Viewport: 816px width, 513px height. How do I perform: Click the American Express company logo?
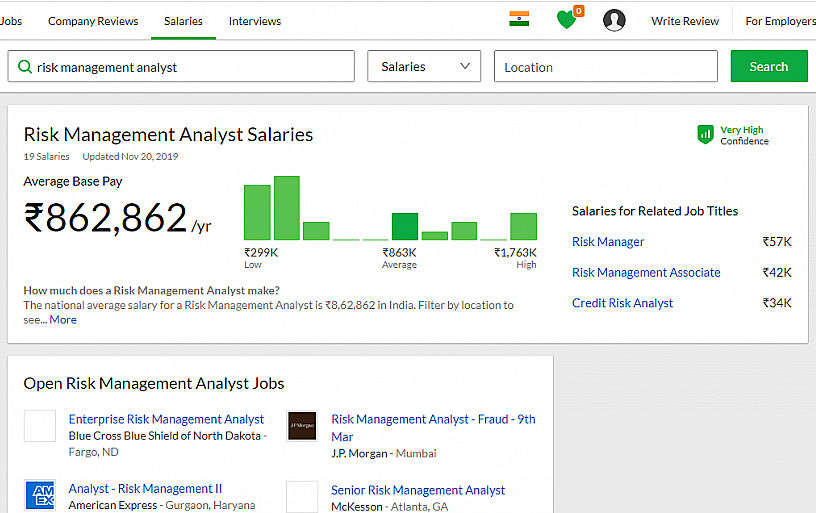pos(40,495)
